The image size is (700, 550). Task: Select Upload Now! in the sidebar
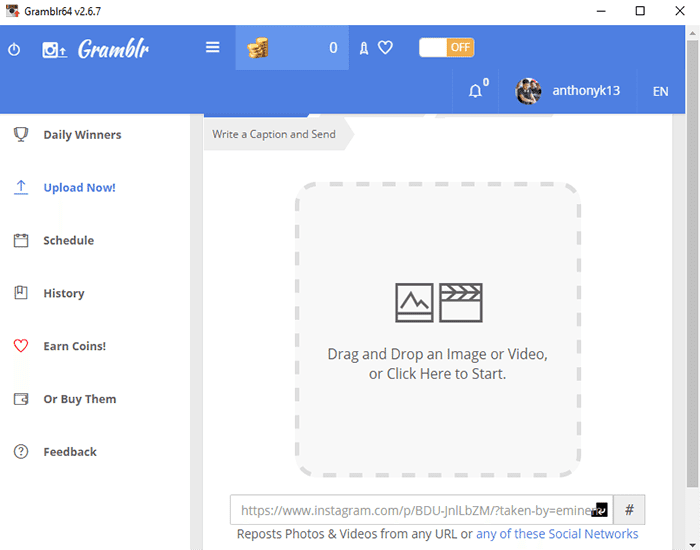[79, 188]
